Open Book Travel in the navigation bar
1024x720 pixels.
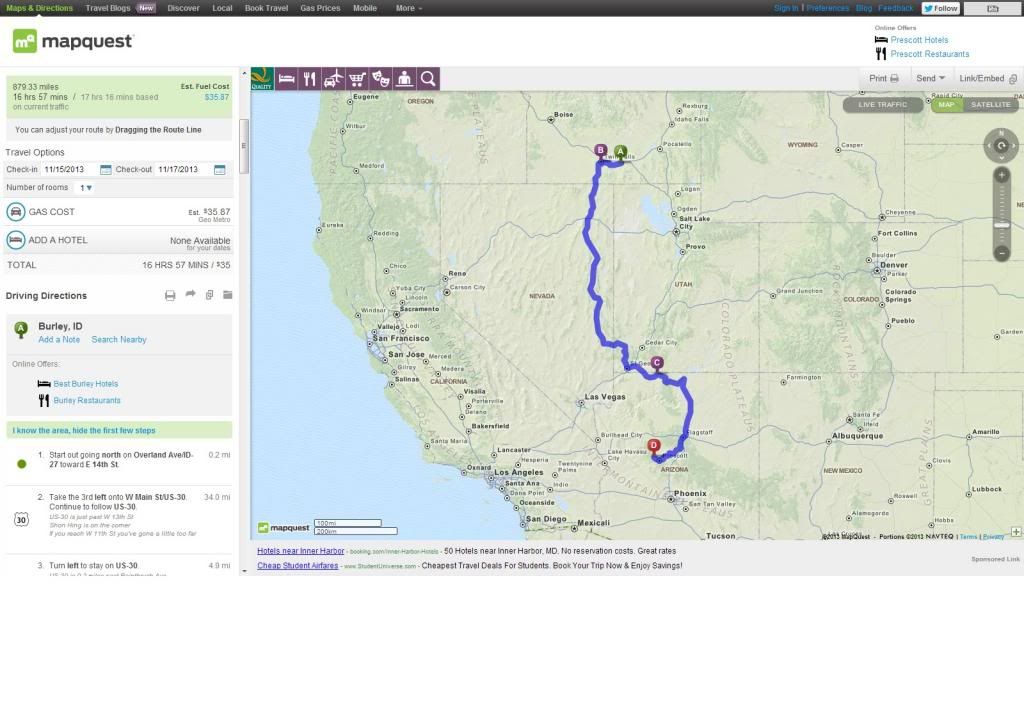266,8
